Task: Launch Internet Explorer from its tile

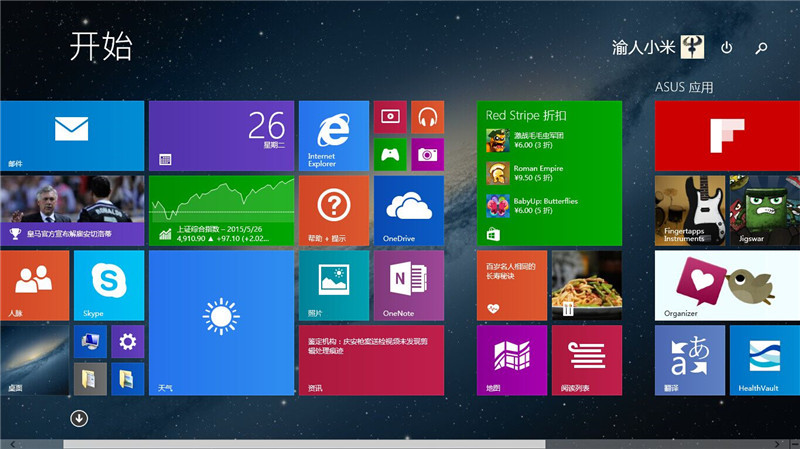Action: 334,136
